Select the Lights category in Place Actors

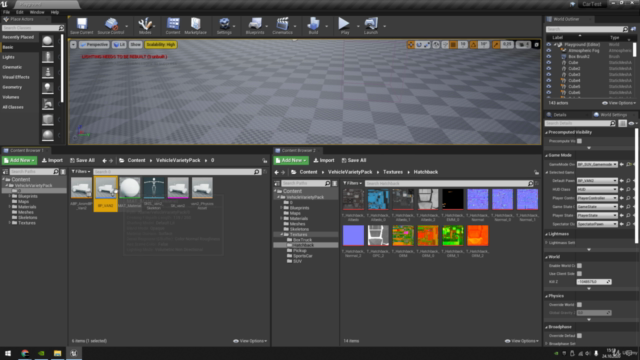click(x=9, y=57)
